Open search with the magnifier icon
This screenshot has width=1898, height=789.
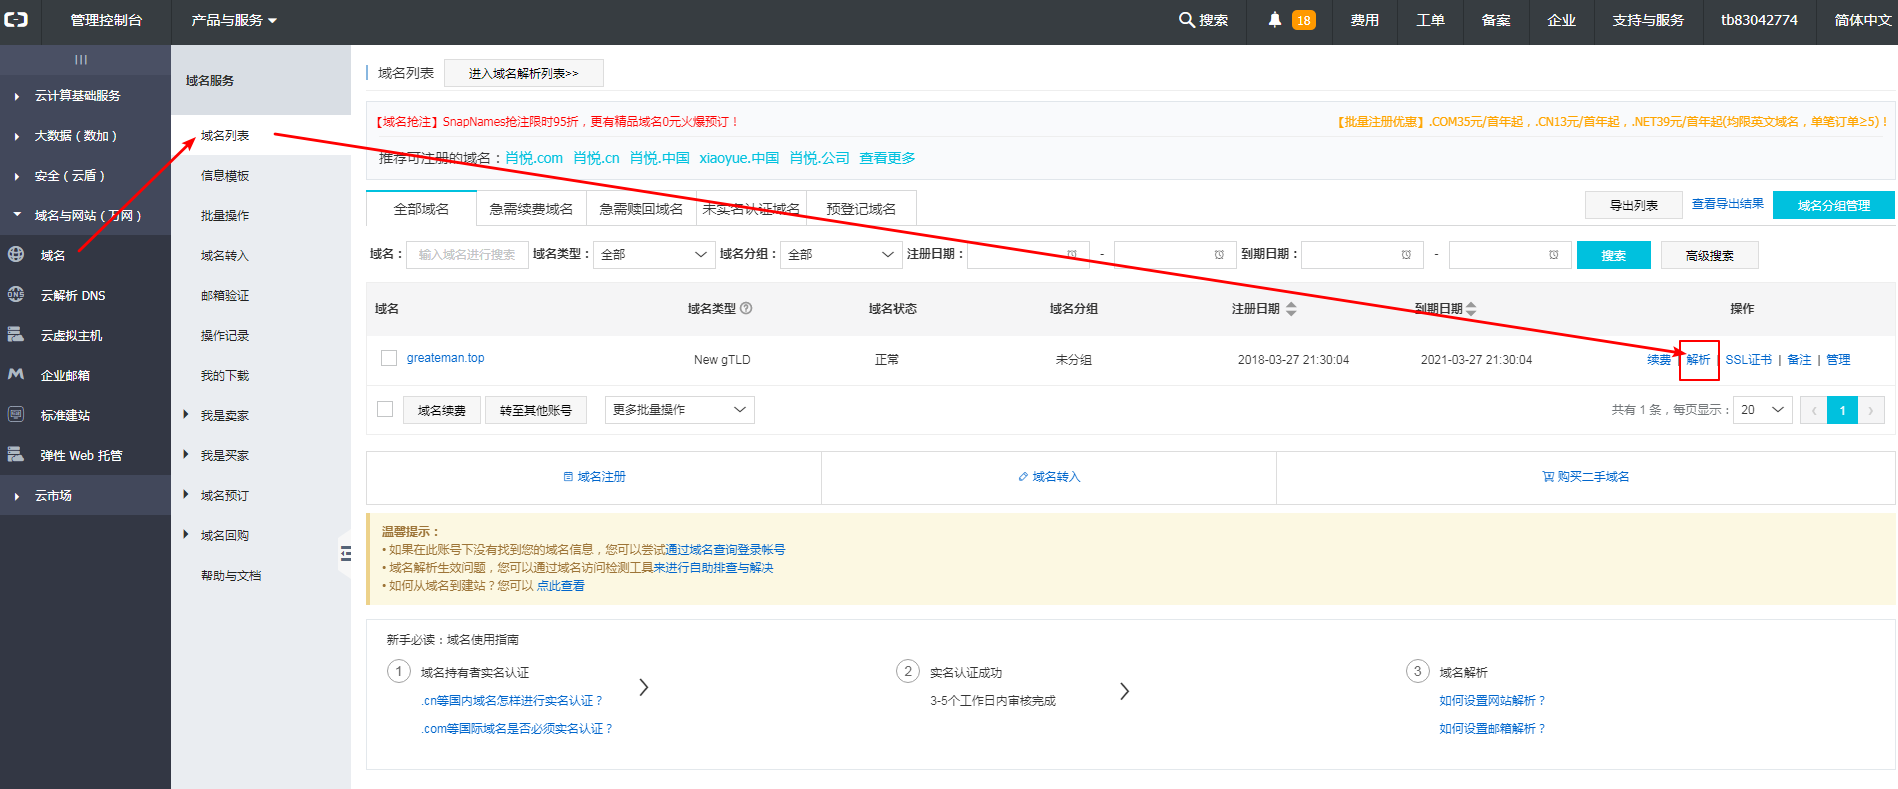coord(1186,20)
